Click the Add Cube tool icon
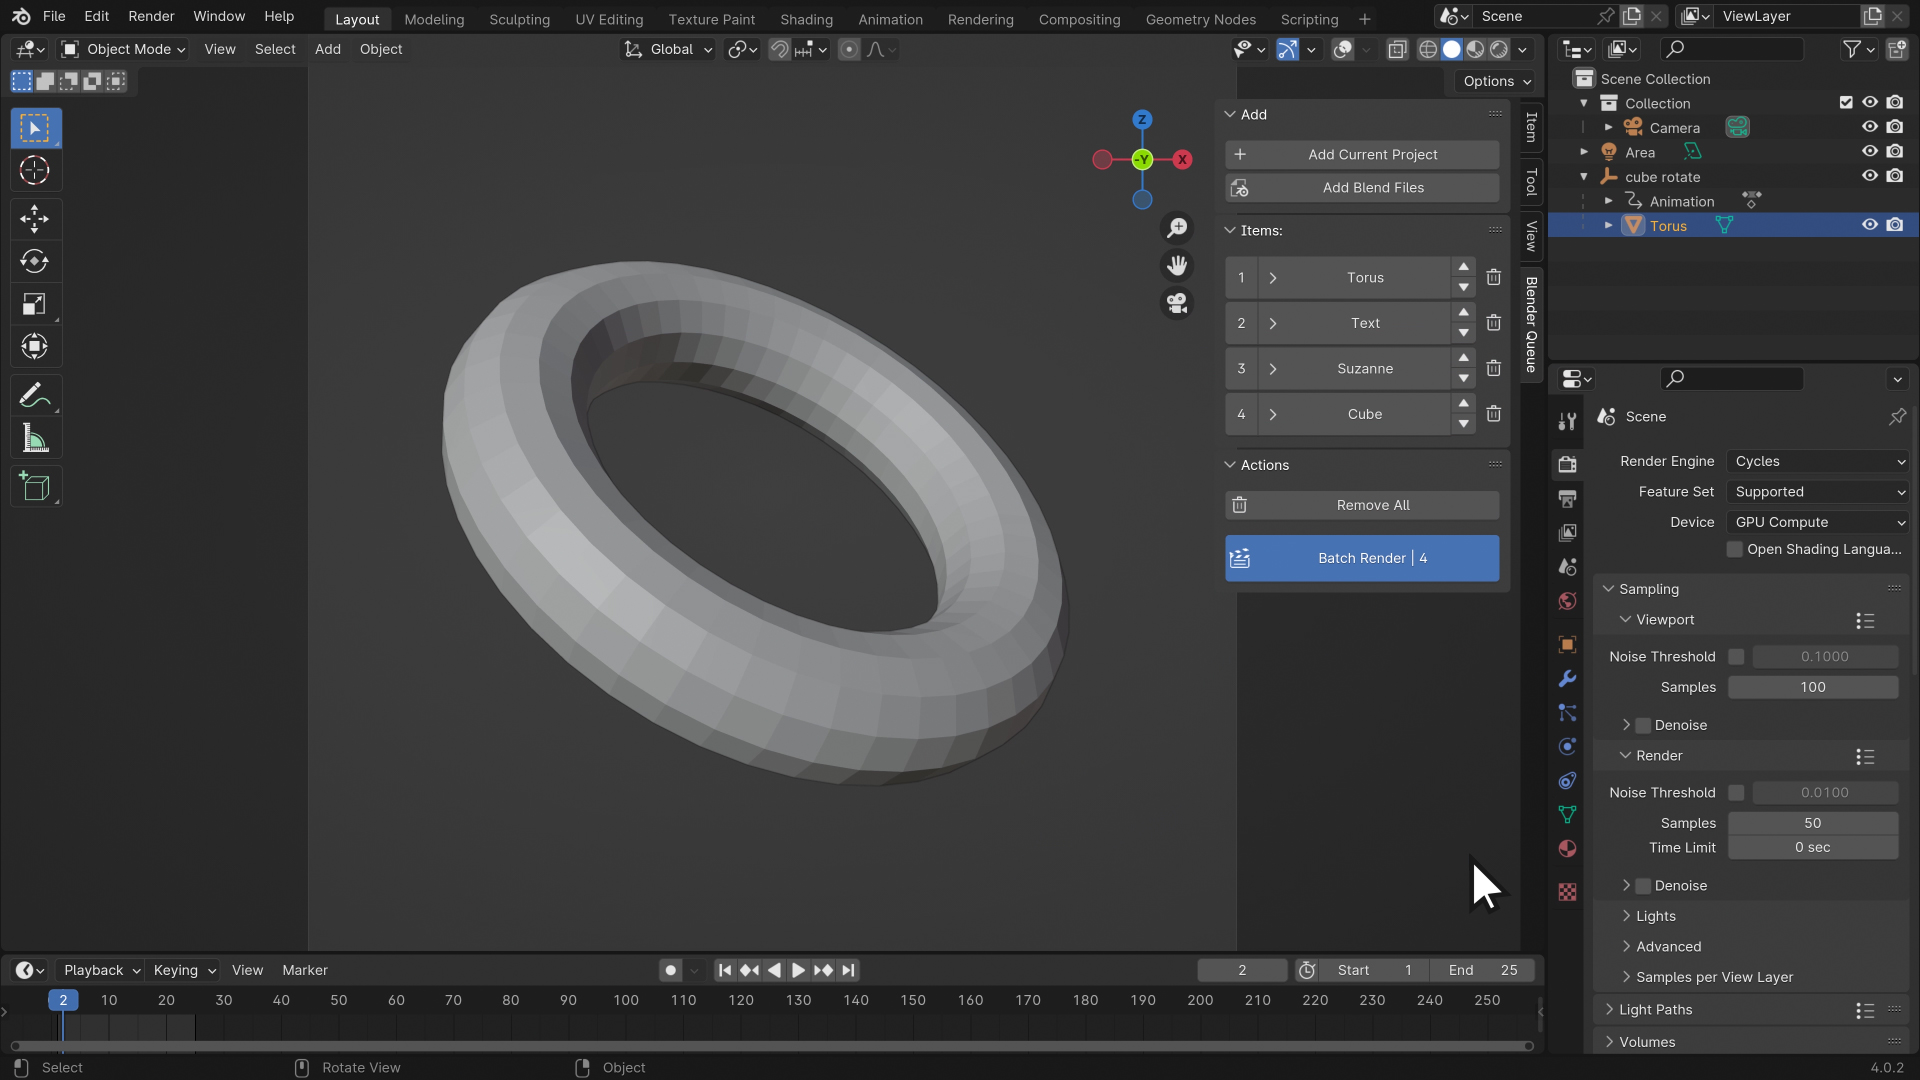Screen dimensions: 1920x1080 [35, 487]
